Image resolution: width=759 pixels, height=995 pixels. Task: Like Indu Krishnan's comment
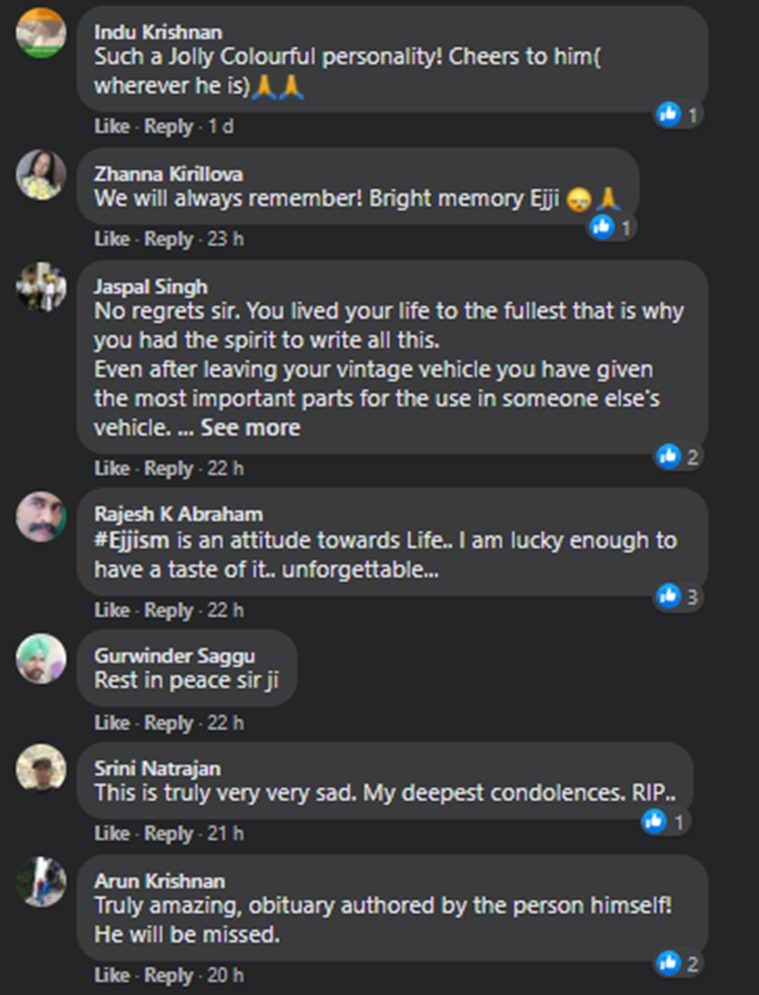112,127
